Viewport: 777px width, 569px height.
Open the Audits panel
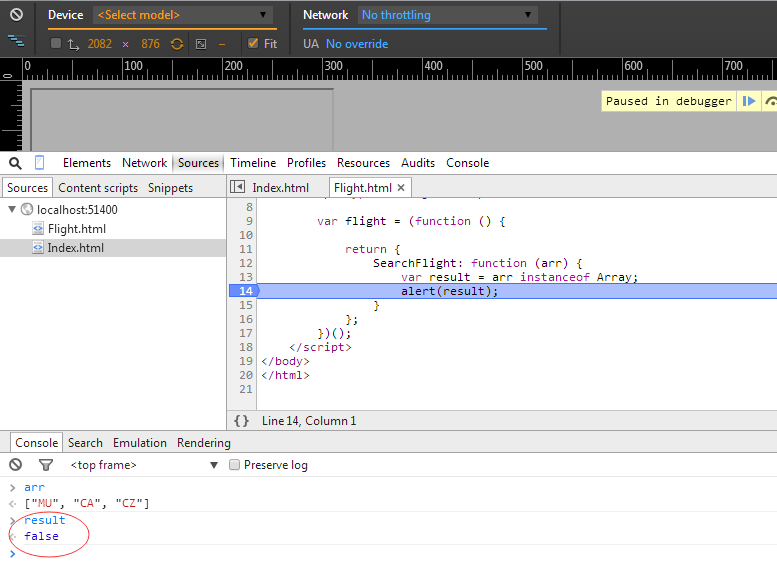[418, 163]
